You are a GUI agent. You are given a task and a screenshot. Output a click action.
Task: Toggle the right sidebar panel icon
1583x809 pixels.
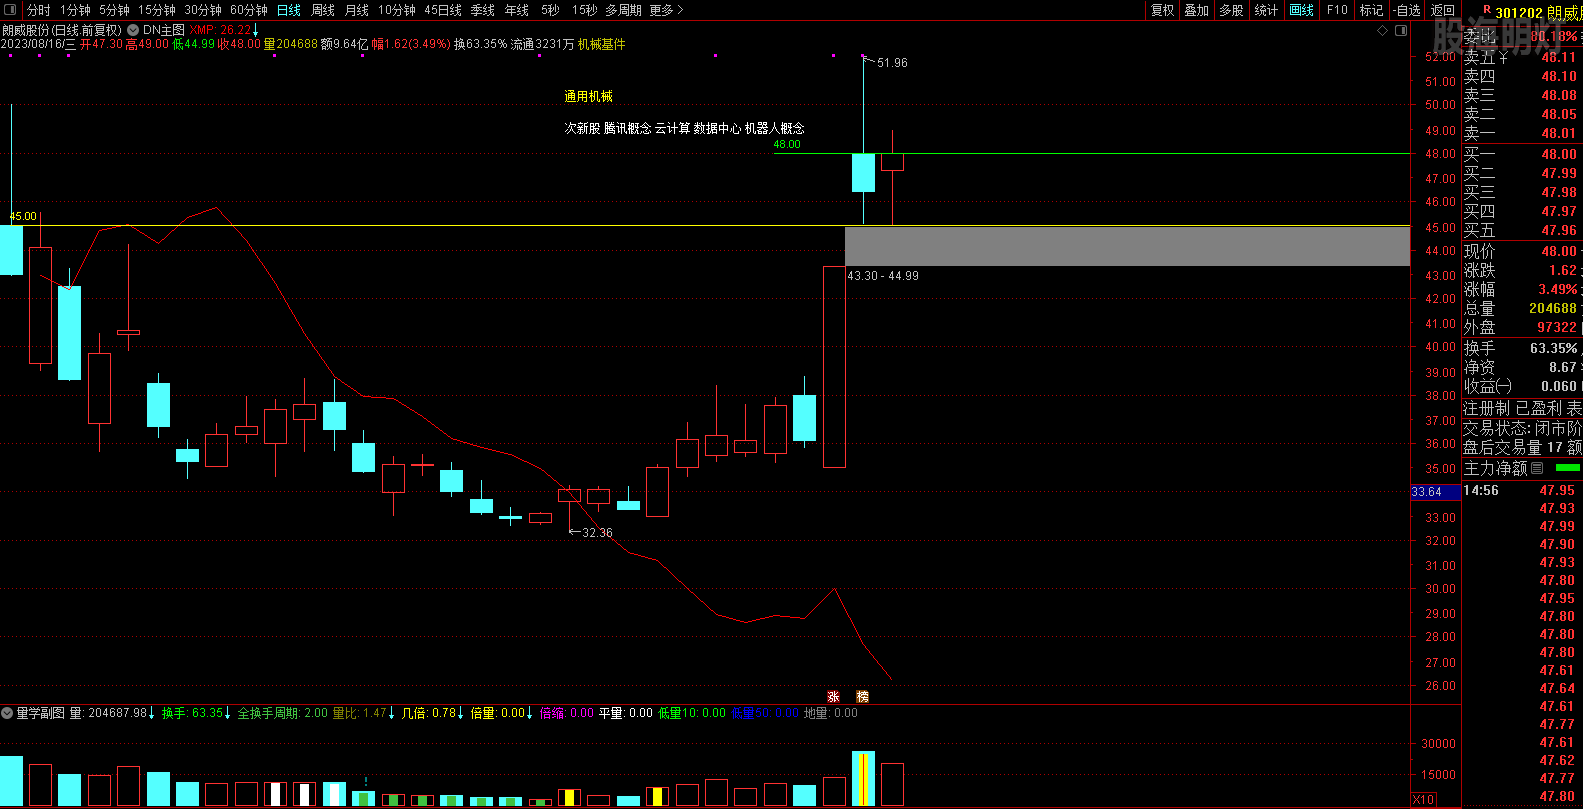coord(1401,31)
